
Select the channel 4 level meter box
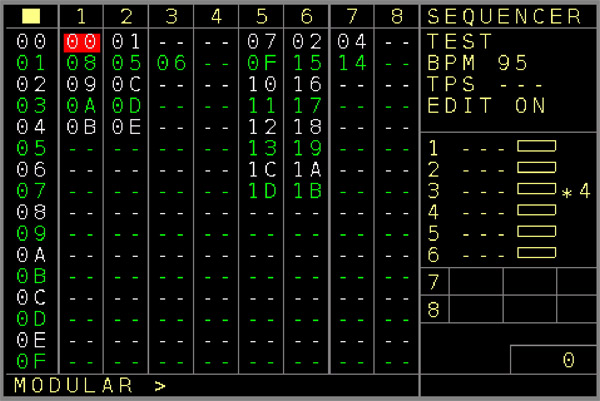(x=536, y=210)
